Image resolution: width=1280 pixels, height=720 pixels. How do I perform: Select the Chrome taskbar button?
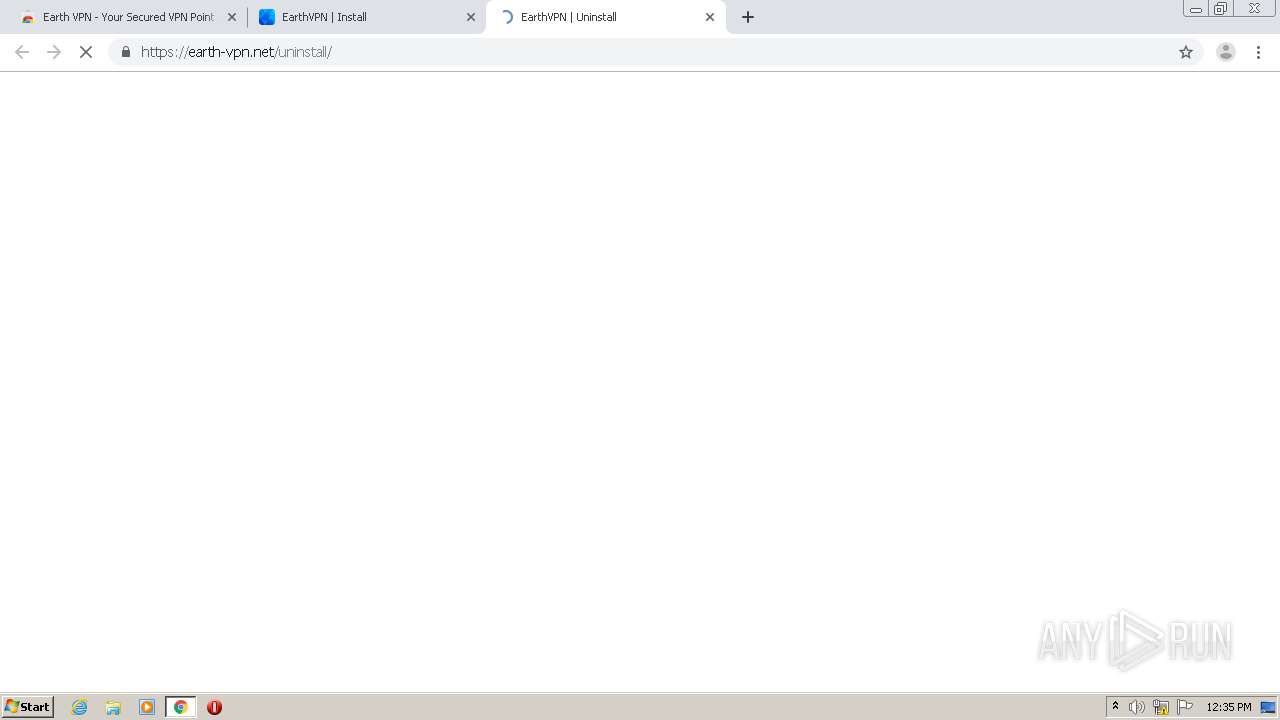(x=180, y=707)
